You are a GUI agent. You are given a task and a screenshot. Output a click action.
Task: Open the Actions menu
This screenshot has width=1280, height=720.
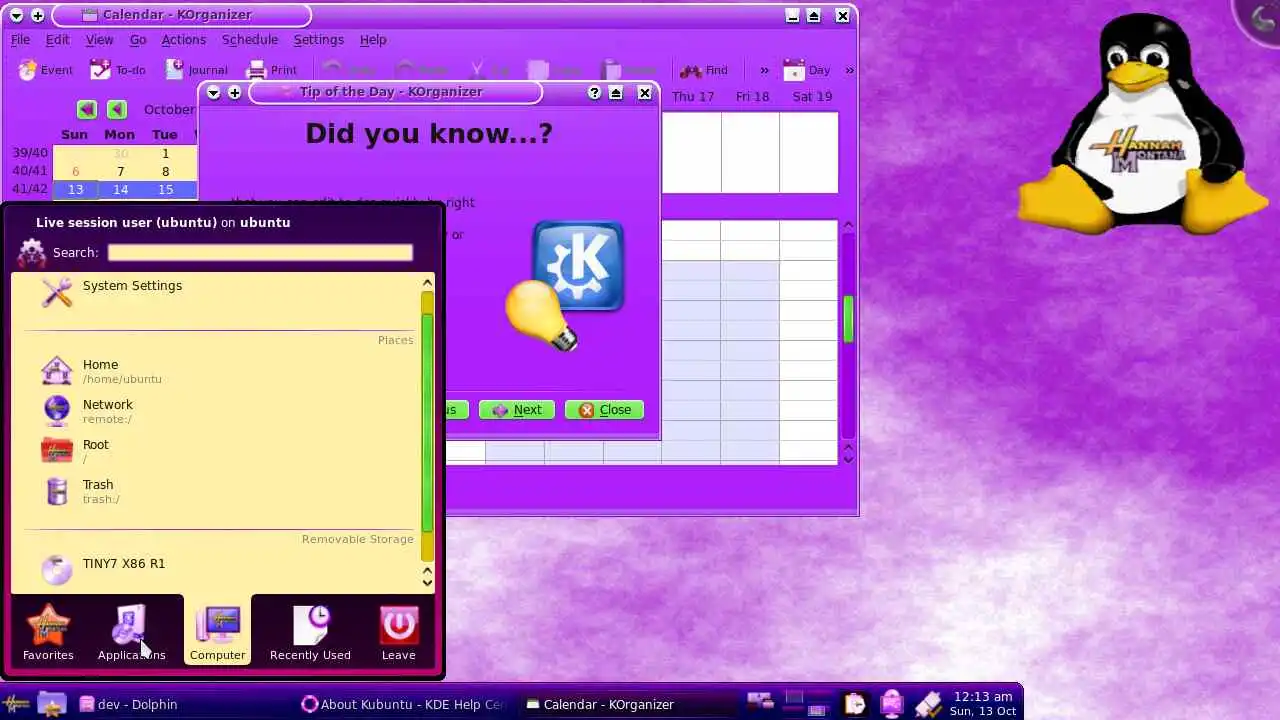[183, 40]
